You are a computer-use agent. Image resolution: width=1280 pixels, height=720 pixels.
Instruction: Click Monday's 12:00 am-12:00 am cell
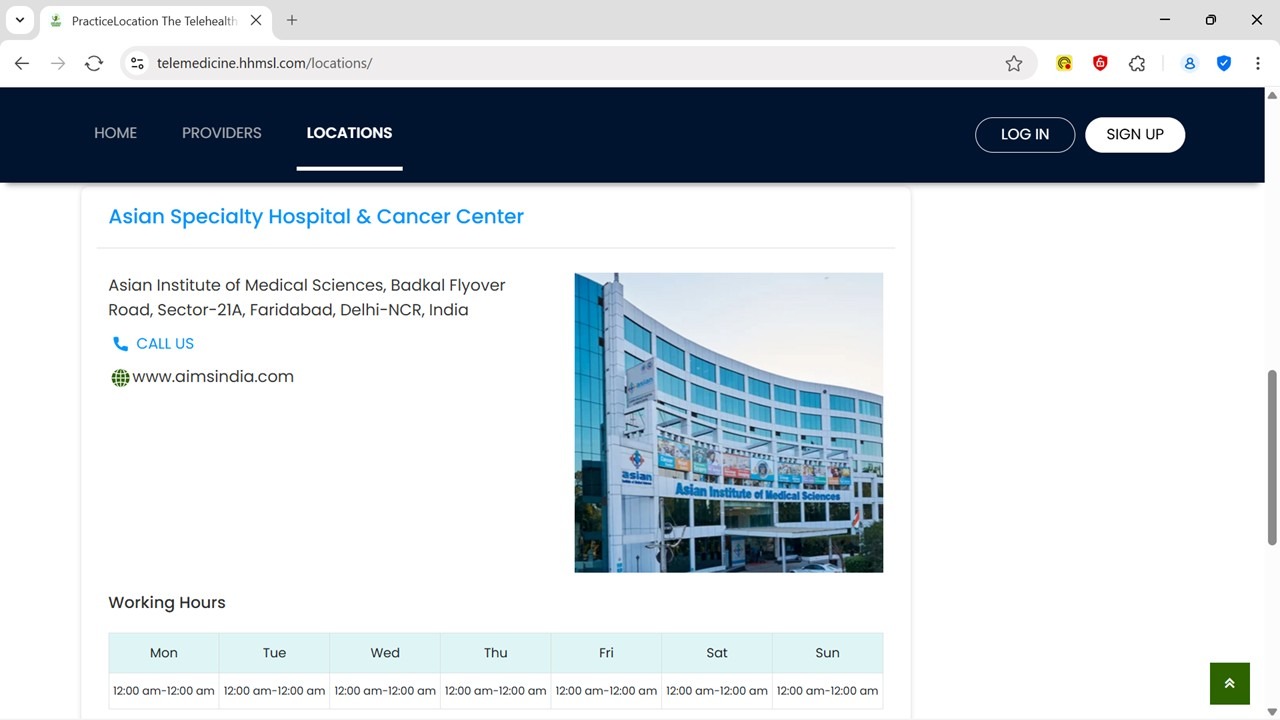coord(164,691)
